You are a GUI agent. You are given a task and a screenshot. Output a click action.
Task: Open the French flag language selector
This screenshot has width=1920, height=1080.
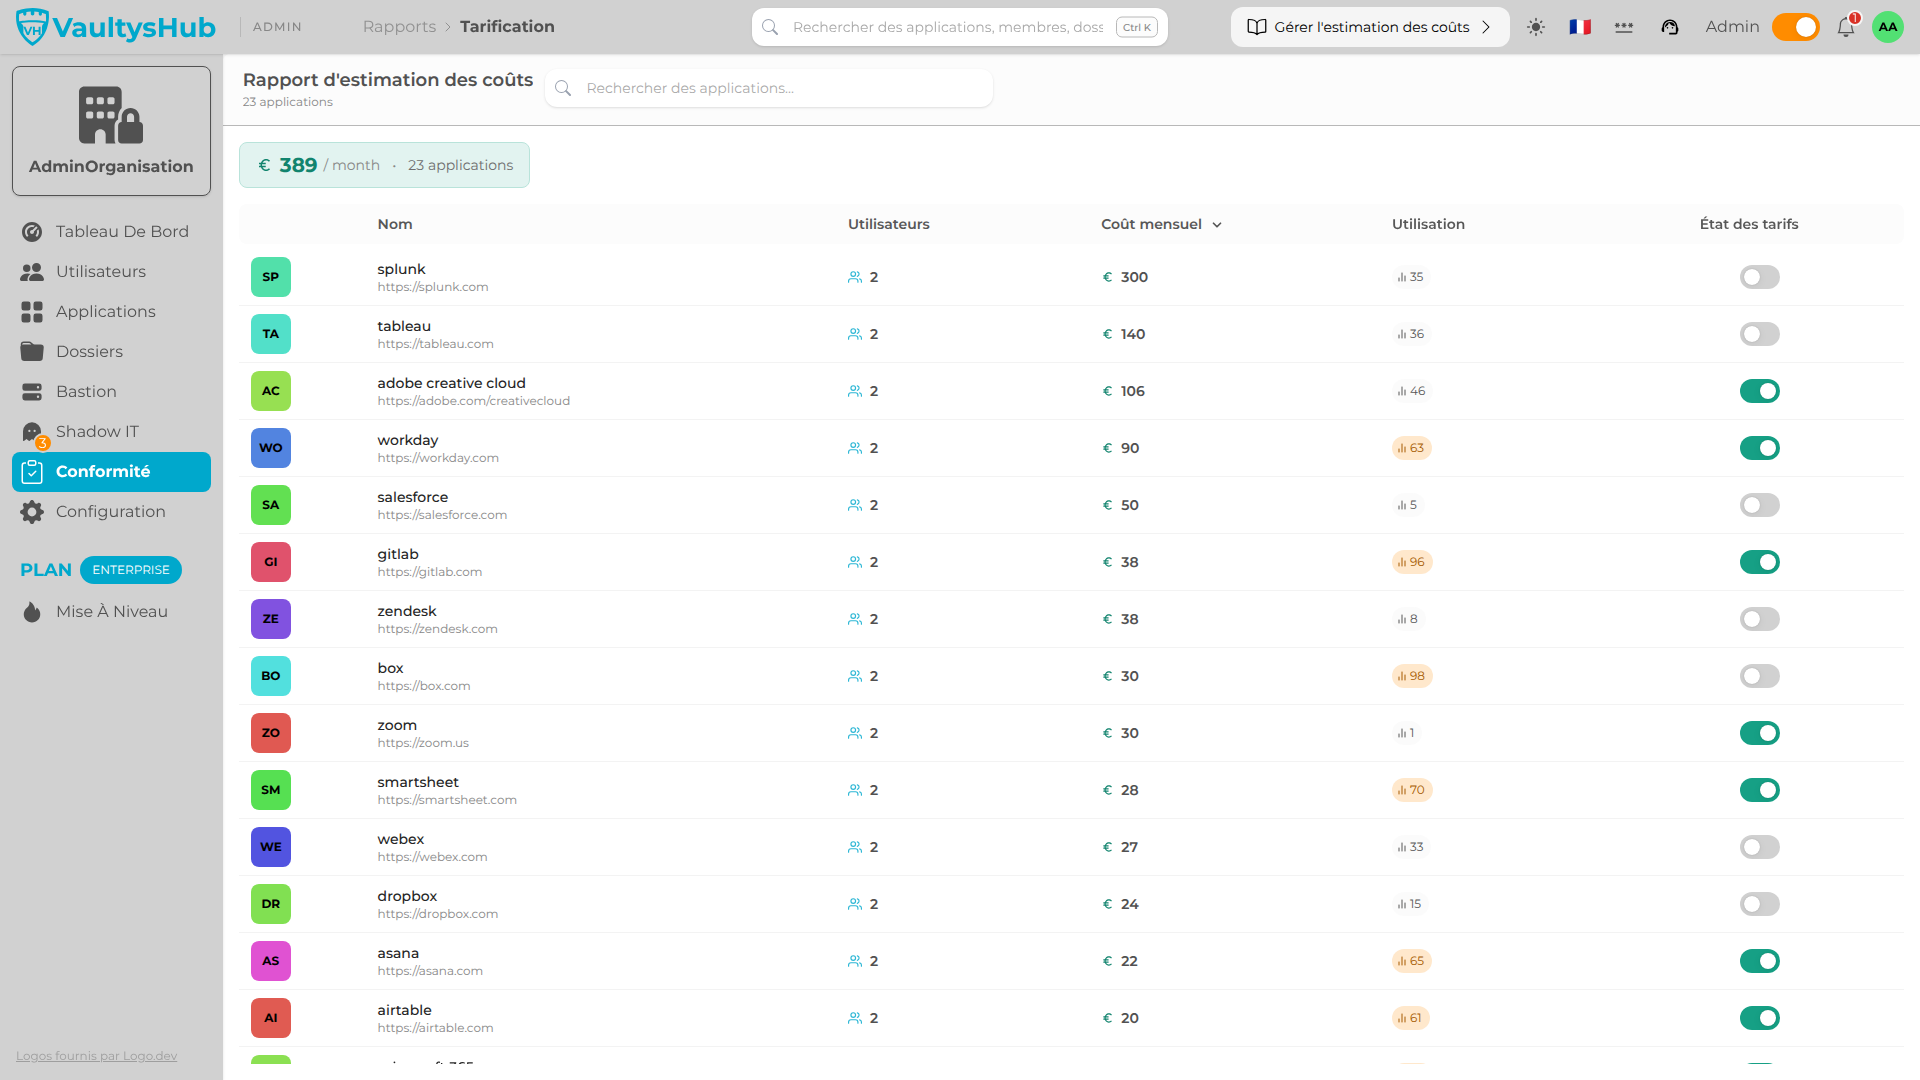[x=1580, y=27]
